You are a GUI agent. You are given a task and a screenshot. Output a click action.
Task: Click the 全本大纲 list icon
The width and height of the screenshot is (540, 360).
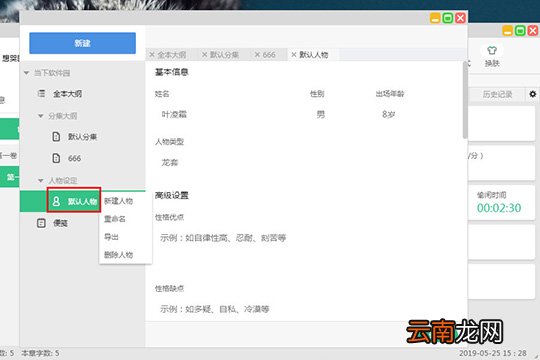click(41, 93)
